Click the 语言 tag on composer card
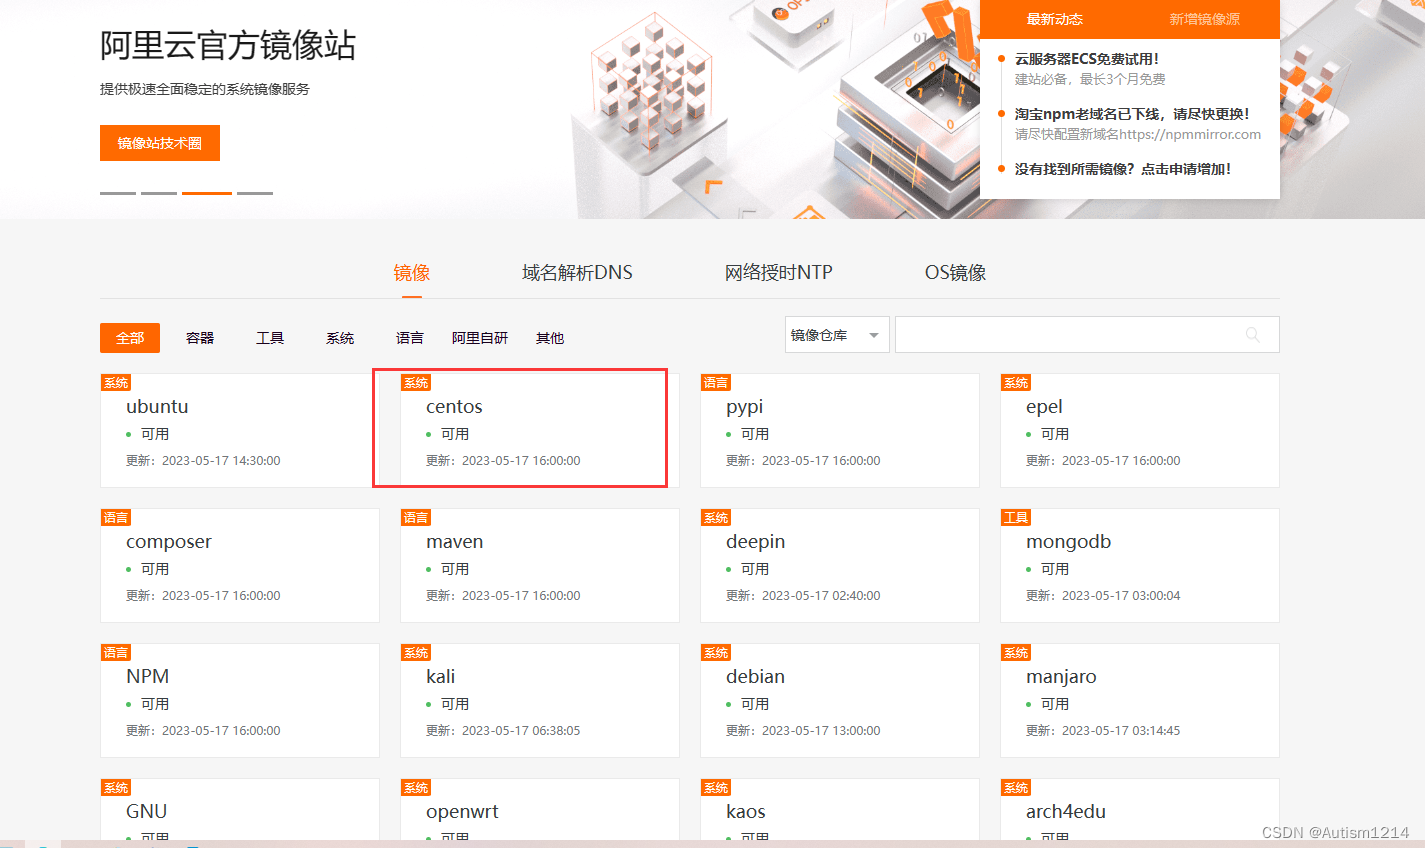Screen dimensions: 1425x848 116,518
